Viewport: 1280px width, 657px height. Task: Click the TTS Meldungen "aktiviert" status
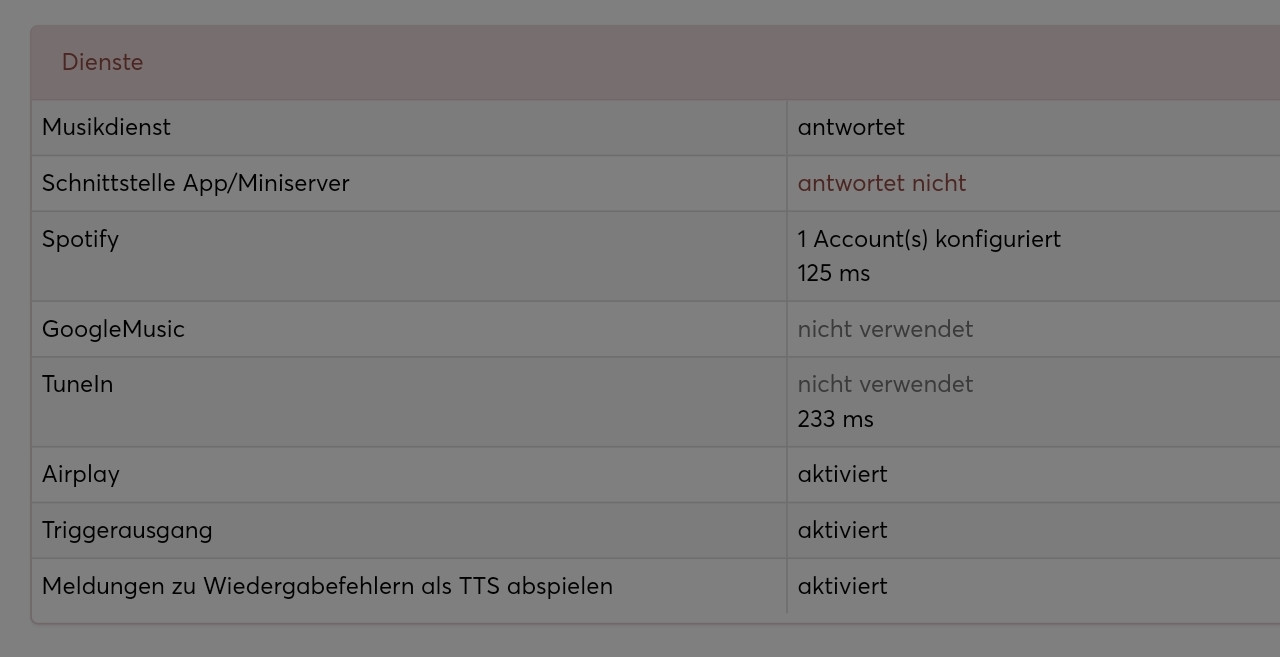[842, 586]
